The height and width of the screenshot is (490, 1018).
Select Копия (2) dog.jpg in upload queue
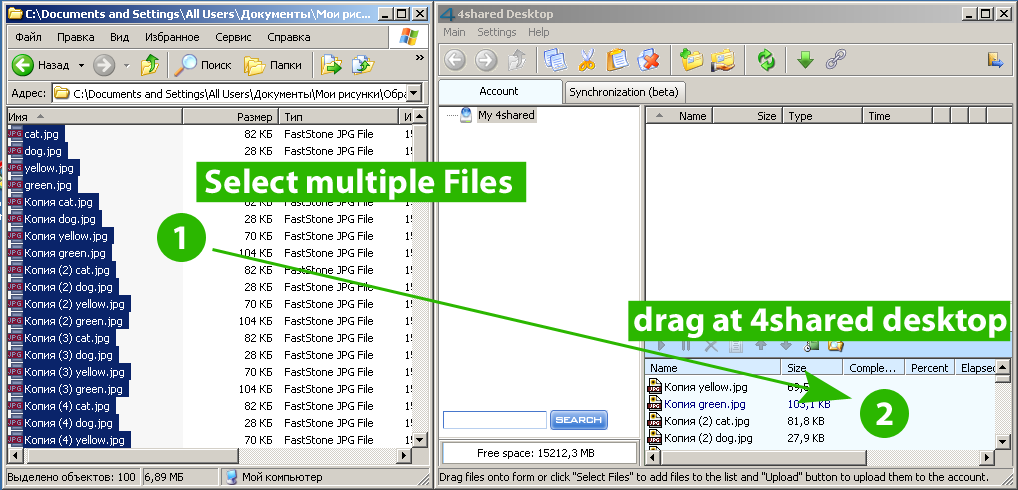coord(708,438)
